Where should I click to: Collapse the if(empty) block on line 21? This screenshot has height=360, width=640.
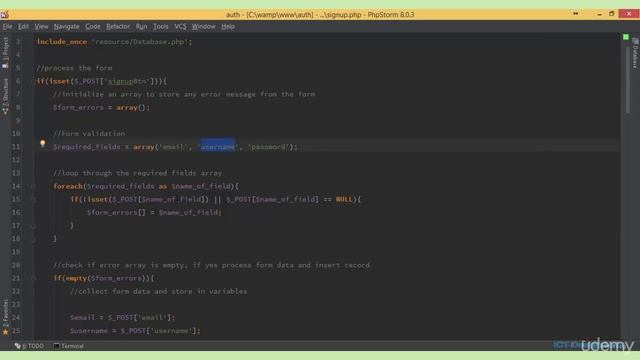click(x=33, y=278)
